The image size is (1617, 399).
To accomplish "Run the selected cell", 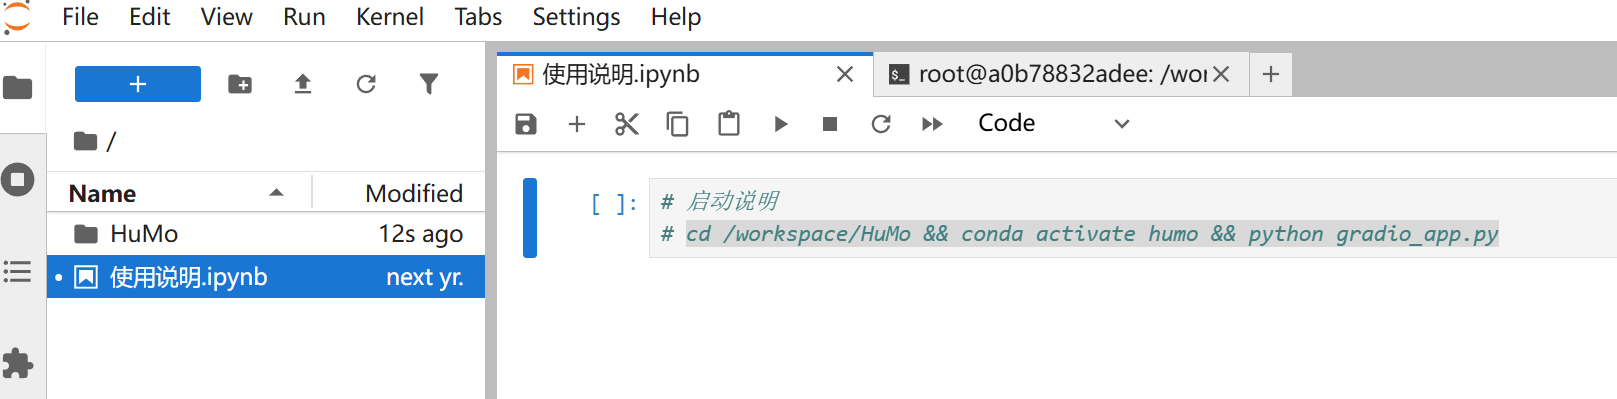I will coord(781,124).
